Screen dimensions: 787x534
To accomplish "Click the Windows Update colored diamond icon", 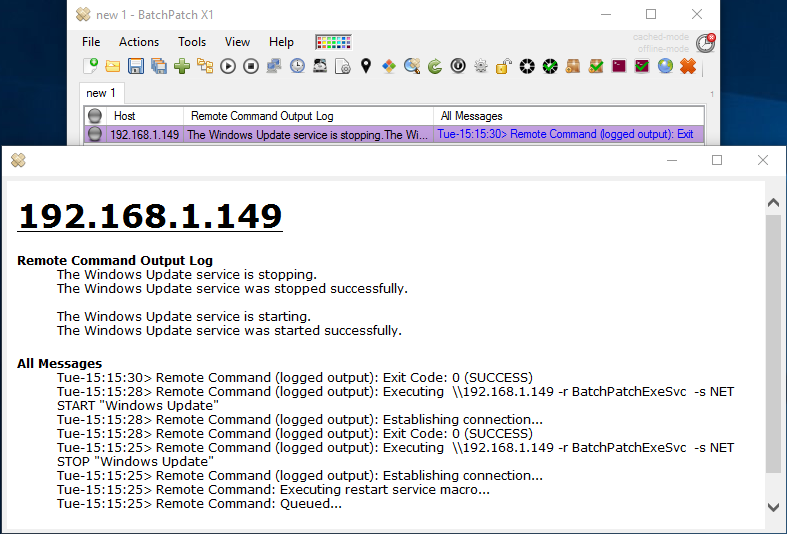I will (389, 66).
